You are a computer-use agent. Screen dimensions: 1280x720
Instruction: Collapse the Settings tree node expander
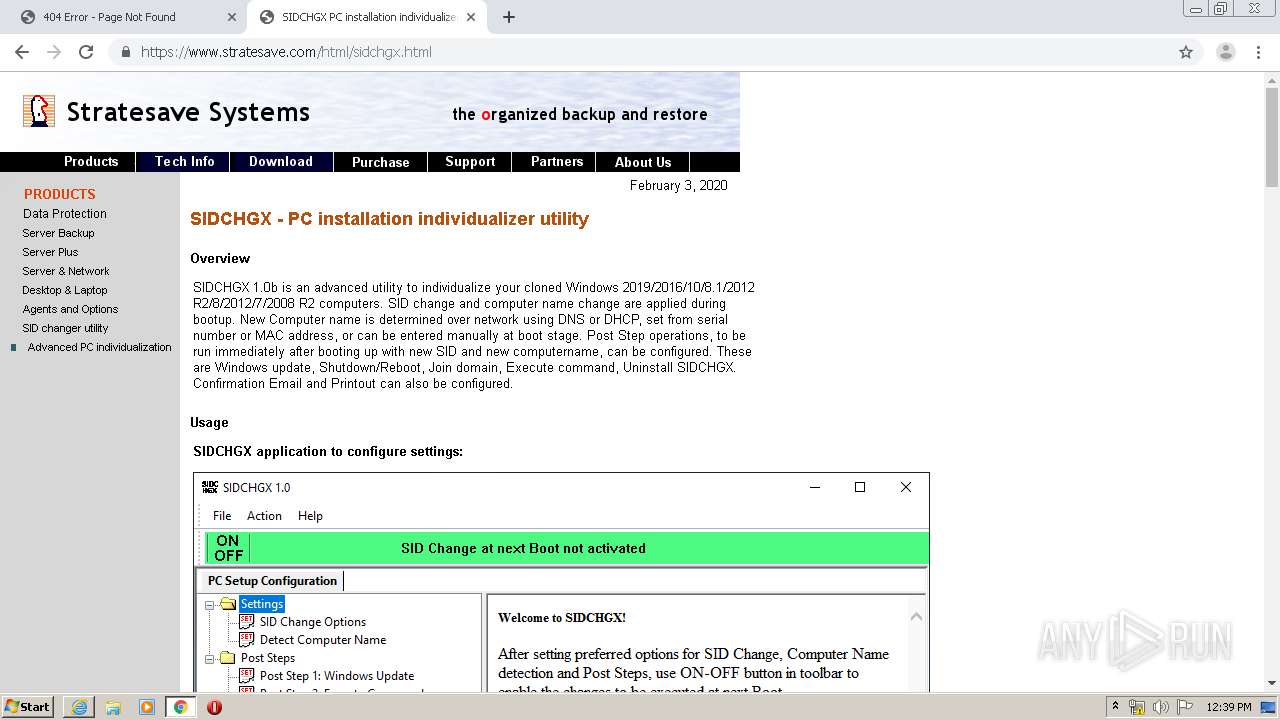tap(210, 604)
